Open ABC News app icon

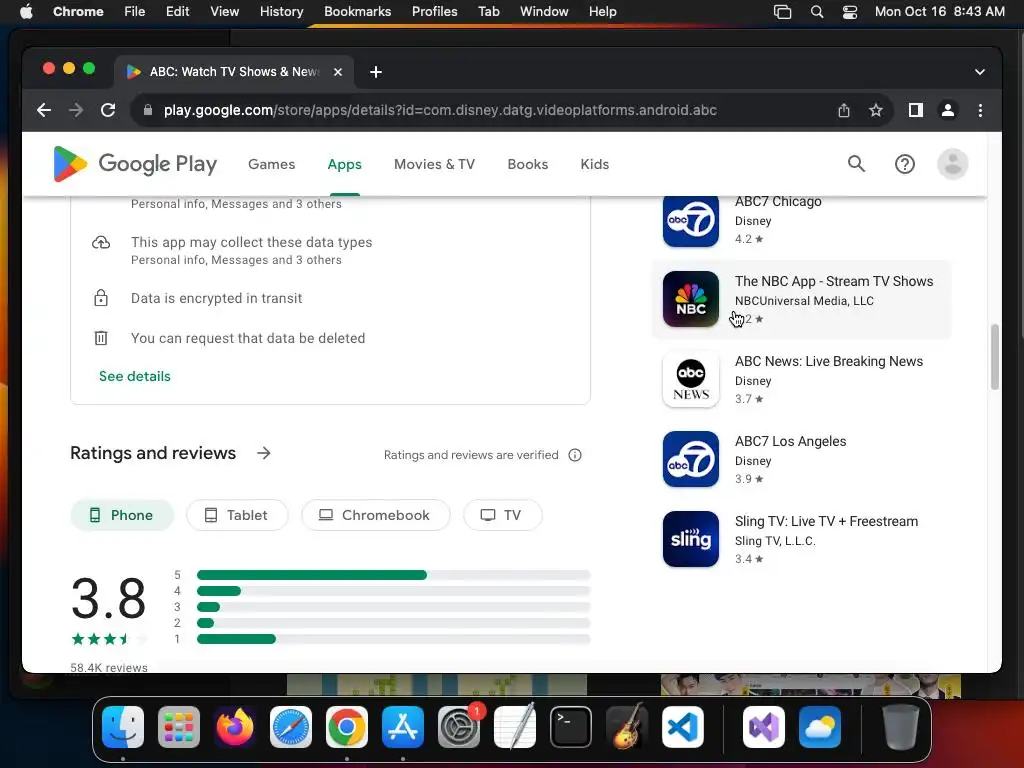click(x=690, y=379)
